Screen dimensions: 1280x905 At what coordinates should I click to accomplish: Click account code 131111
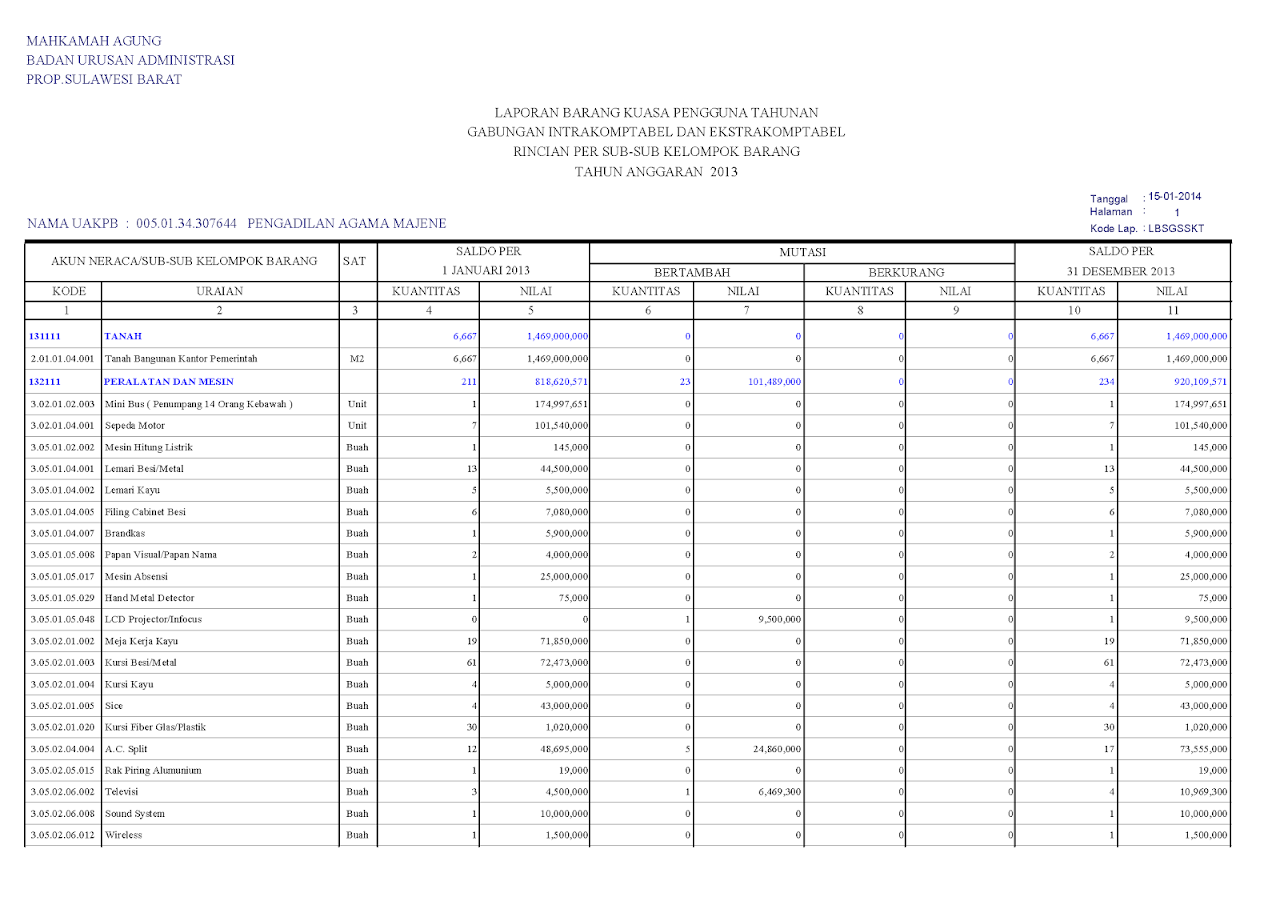[x=46, y=337]
